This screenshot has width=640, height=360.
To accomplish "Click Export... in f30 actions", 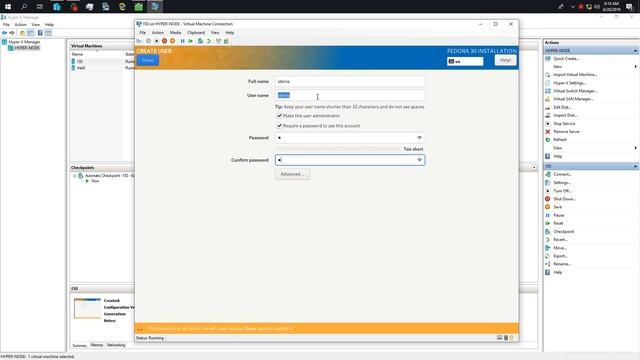I will click(x=560, y=256).
